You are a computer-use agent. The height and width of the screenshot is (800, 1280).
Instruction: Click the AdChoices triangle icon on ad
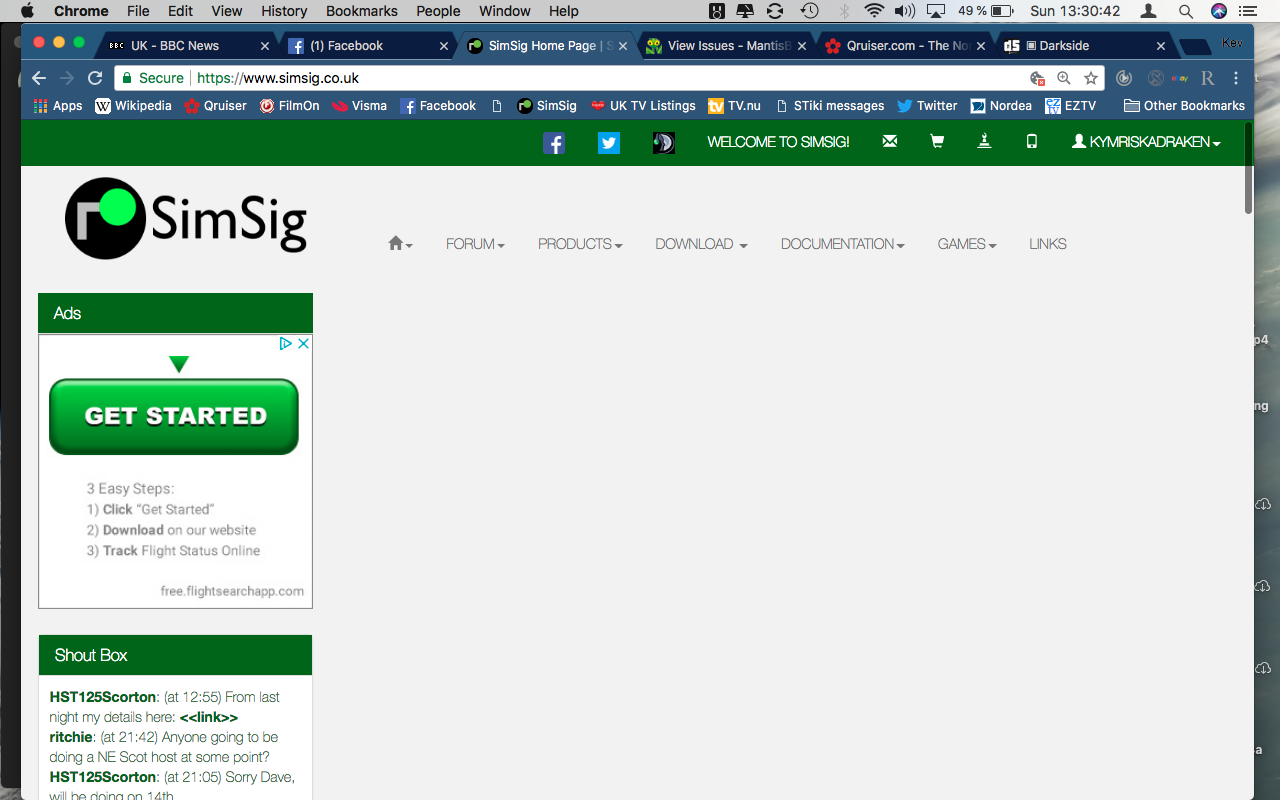285,343
